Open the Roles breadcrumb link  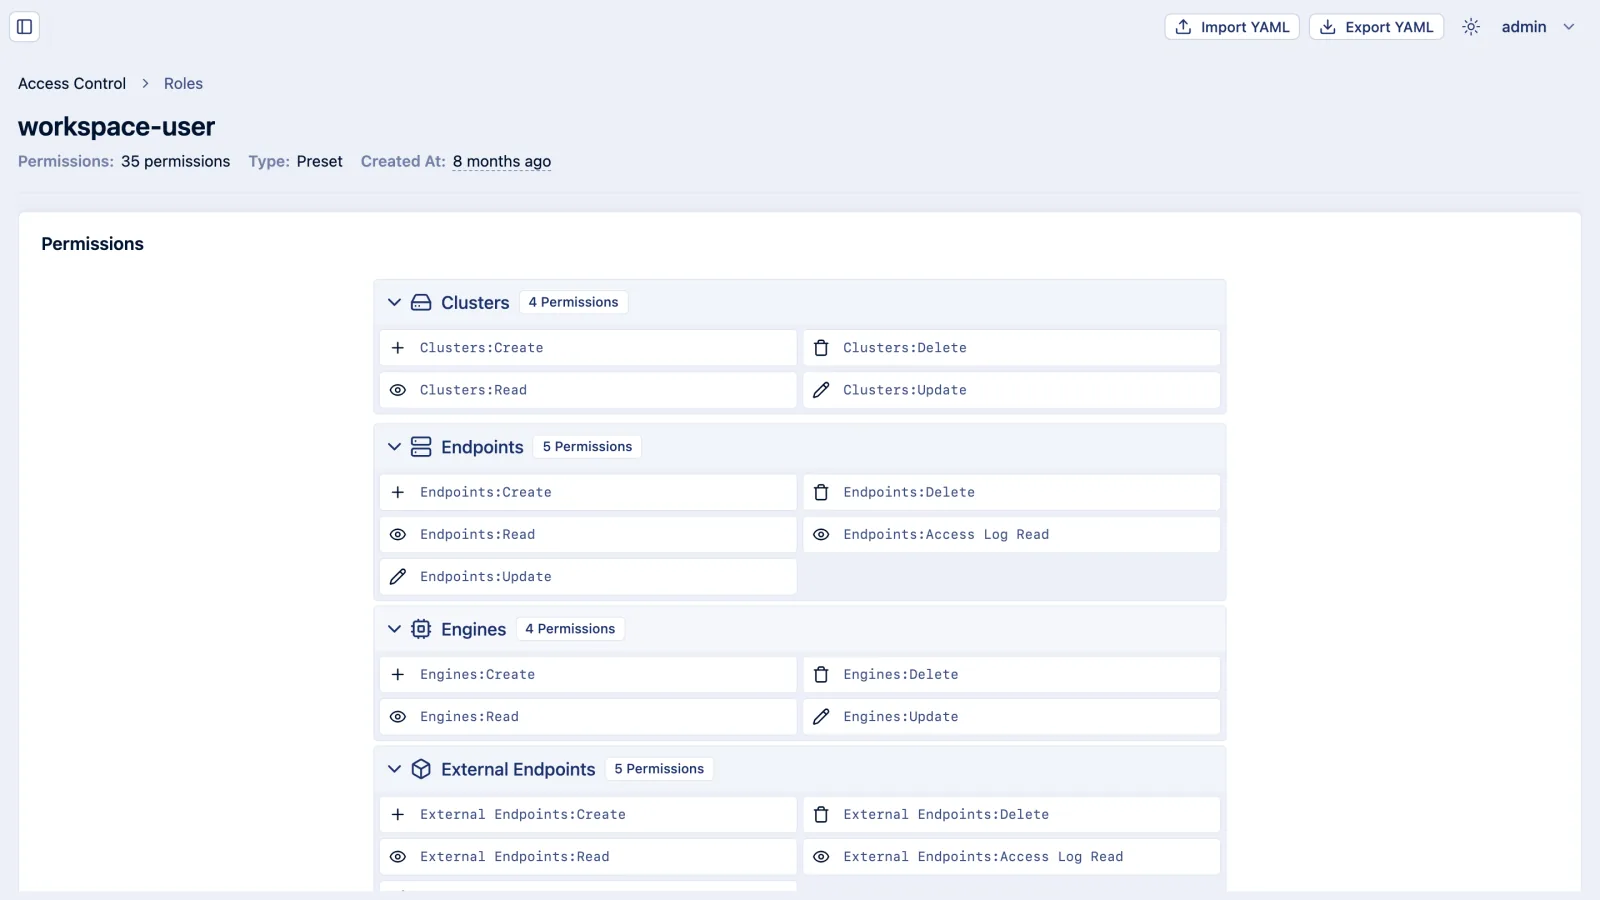point(183,84)
